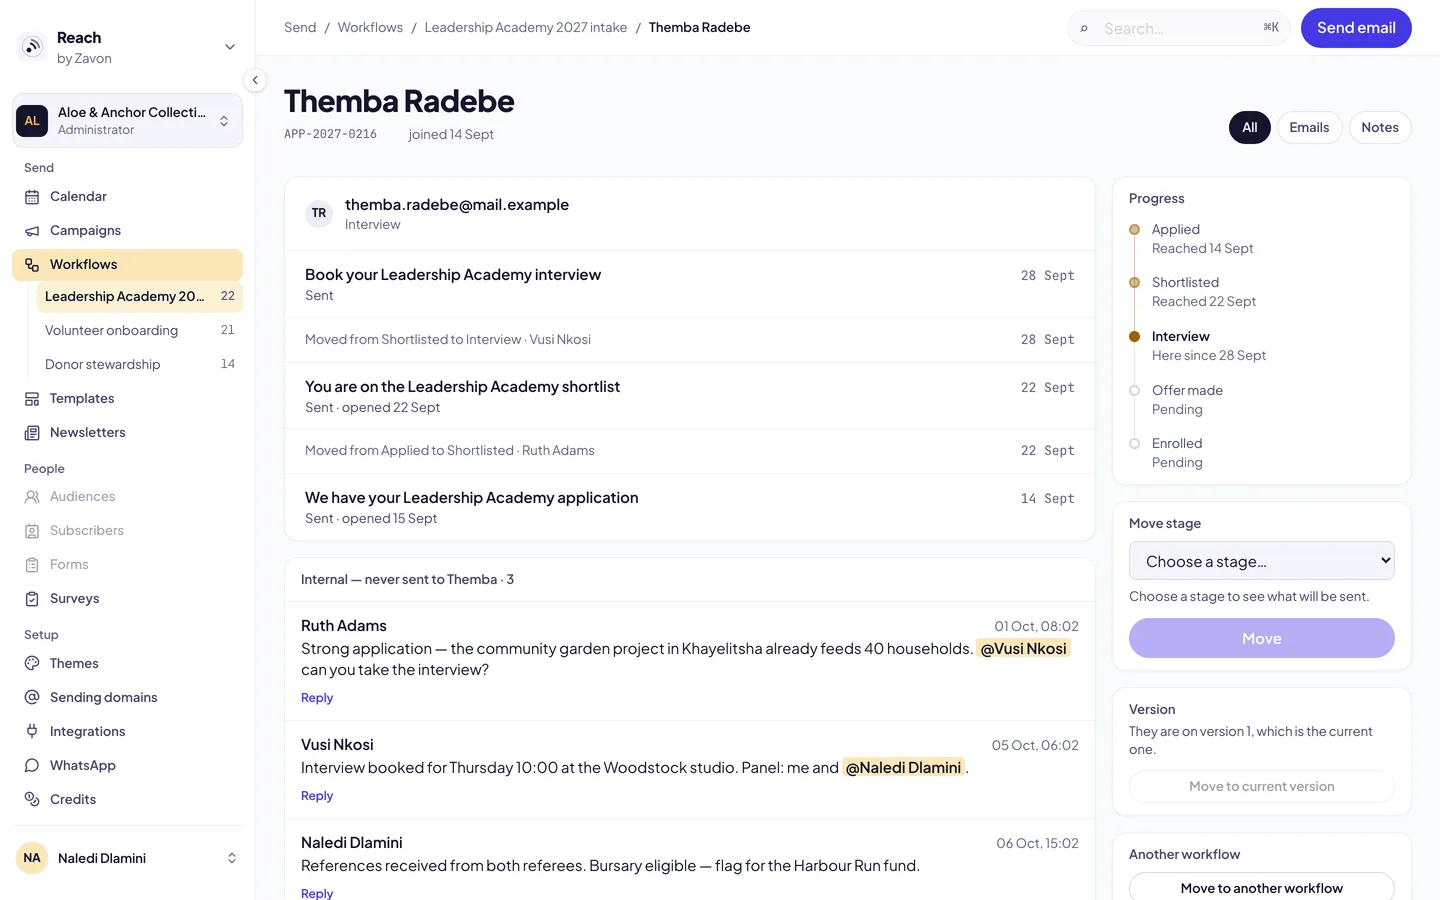Open the Calendar icon in sidebar
The height and width of the screenshot is (900, 1440).
click(x=32, y=197)
